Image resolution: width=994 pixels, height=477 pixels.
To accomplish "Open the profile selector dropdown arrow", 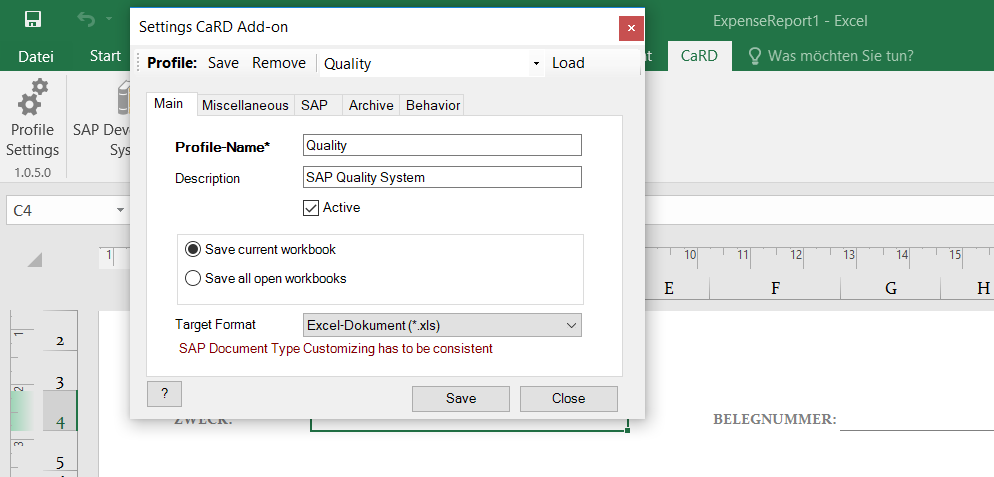I will (x=536, y=63).
